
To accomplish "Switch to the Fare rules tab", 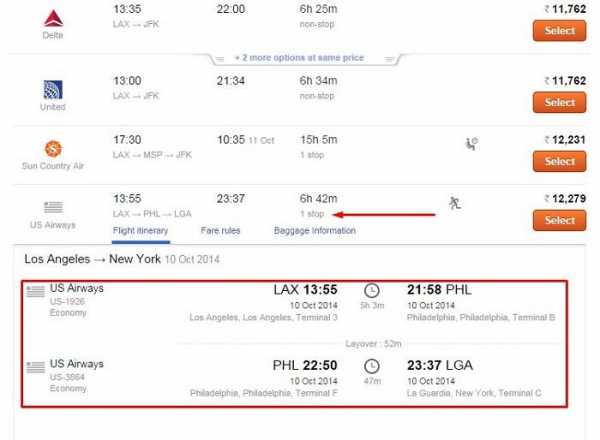I will coord(220,231).
